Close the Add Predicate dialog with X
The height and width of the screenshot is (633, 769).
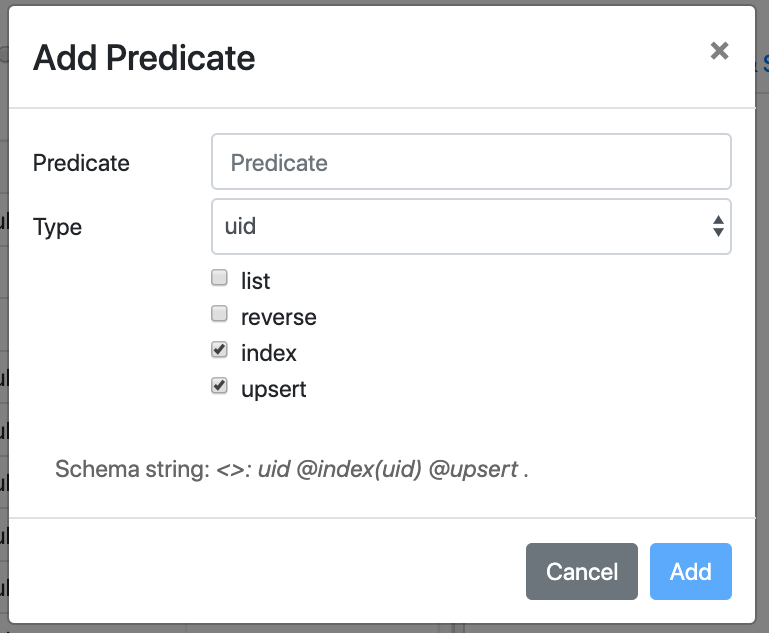719,51
